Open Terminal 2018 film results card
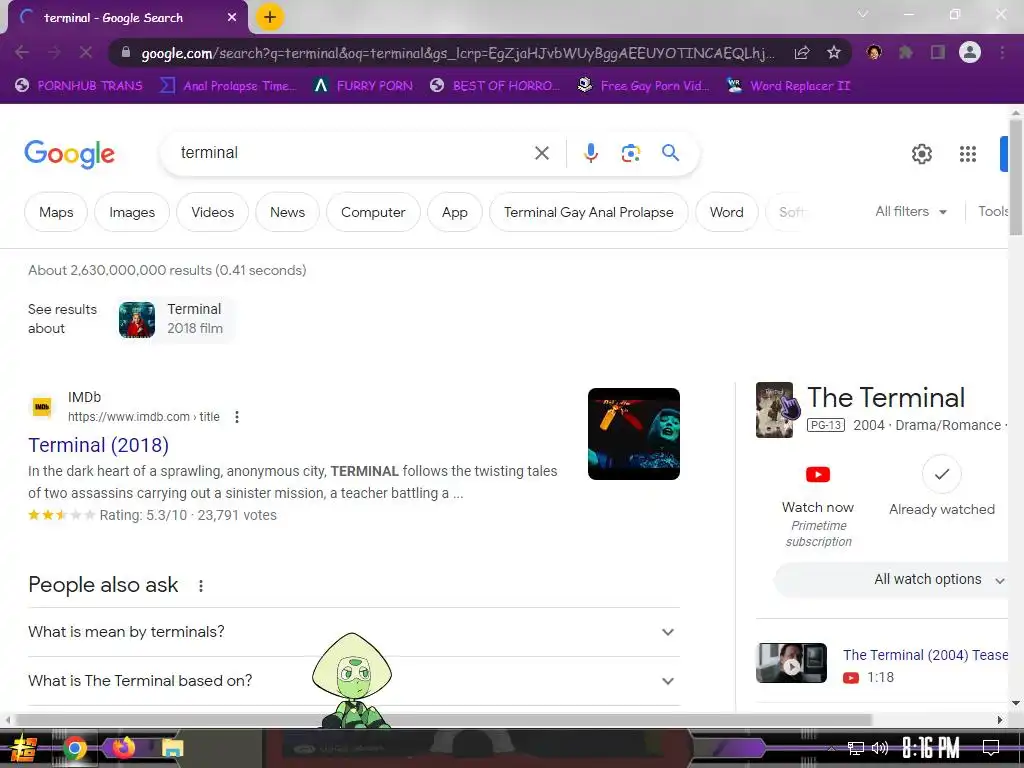This screenshot has width=1024, height=768. pyautogui.click(x=176, y=319)
